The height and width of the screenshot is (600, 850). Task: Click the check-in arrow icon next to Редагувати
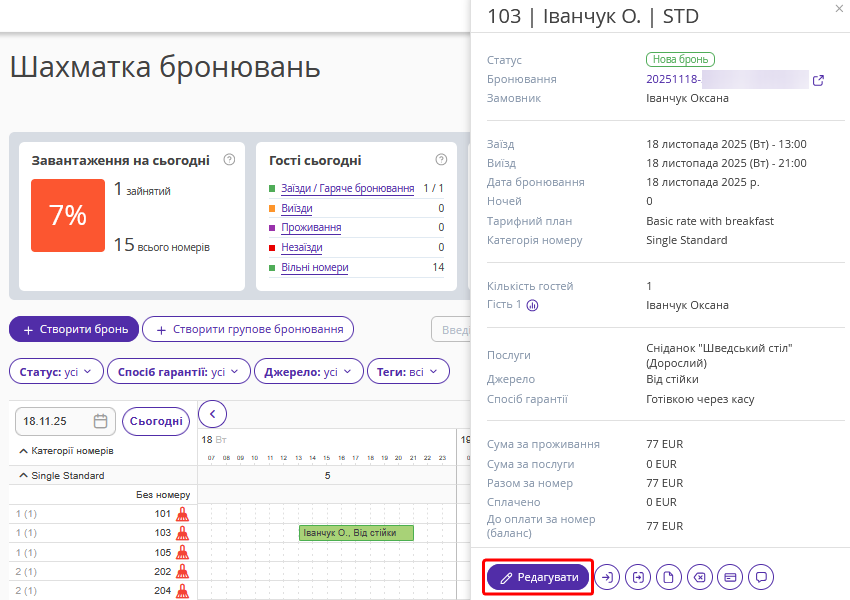607,577
